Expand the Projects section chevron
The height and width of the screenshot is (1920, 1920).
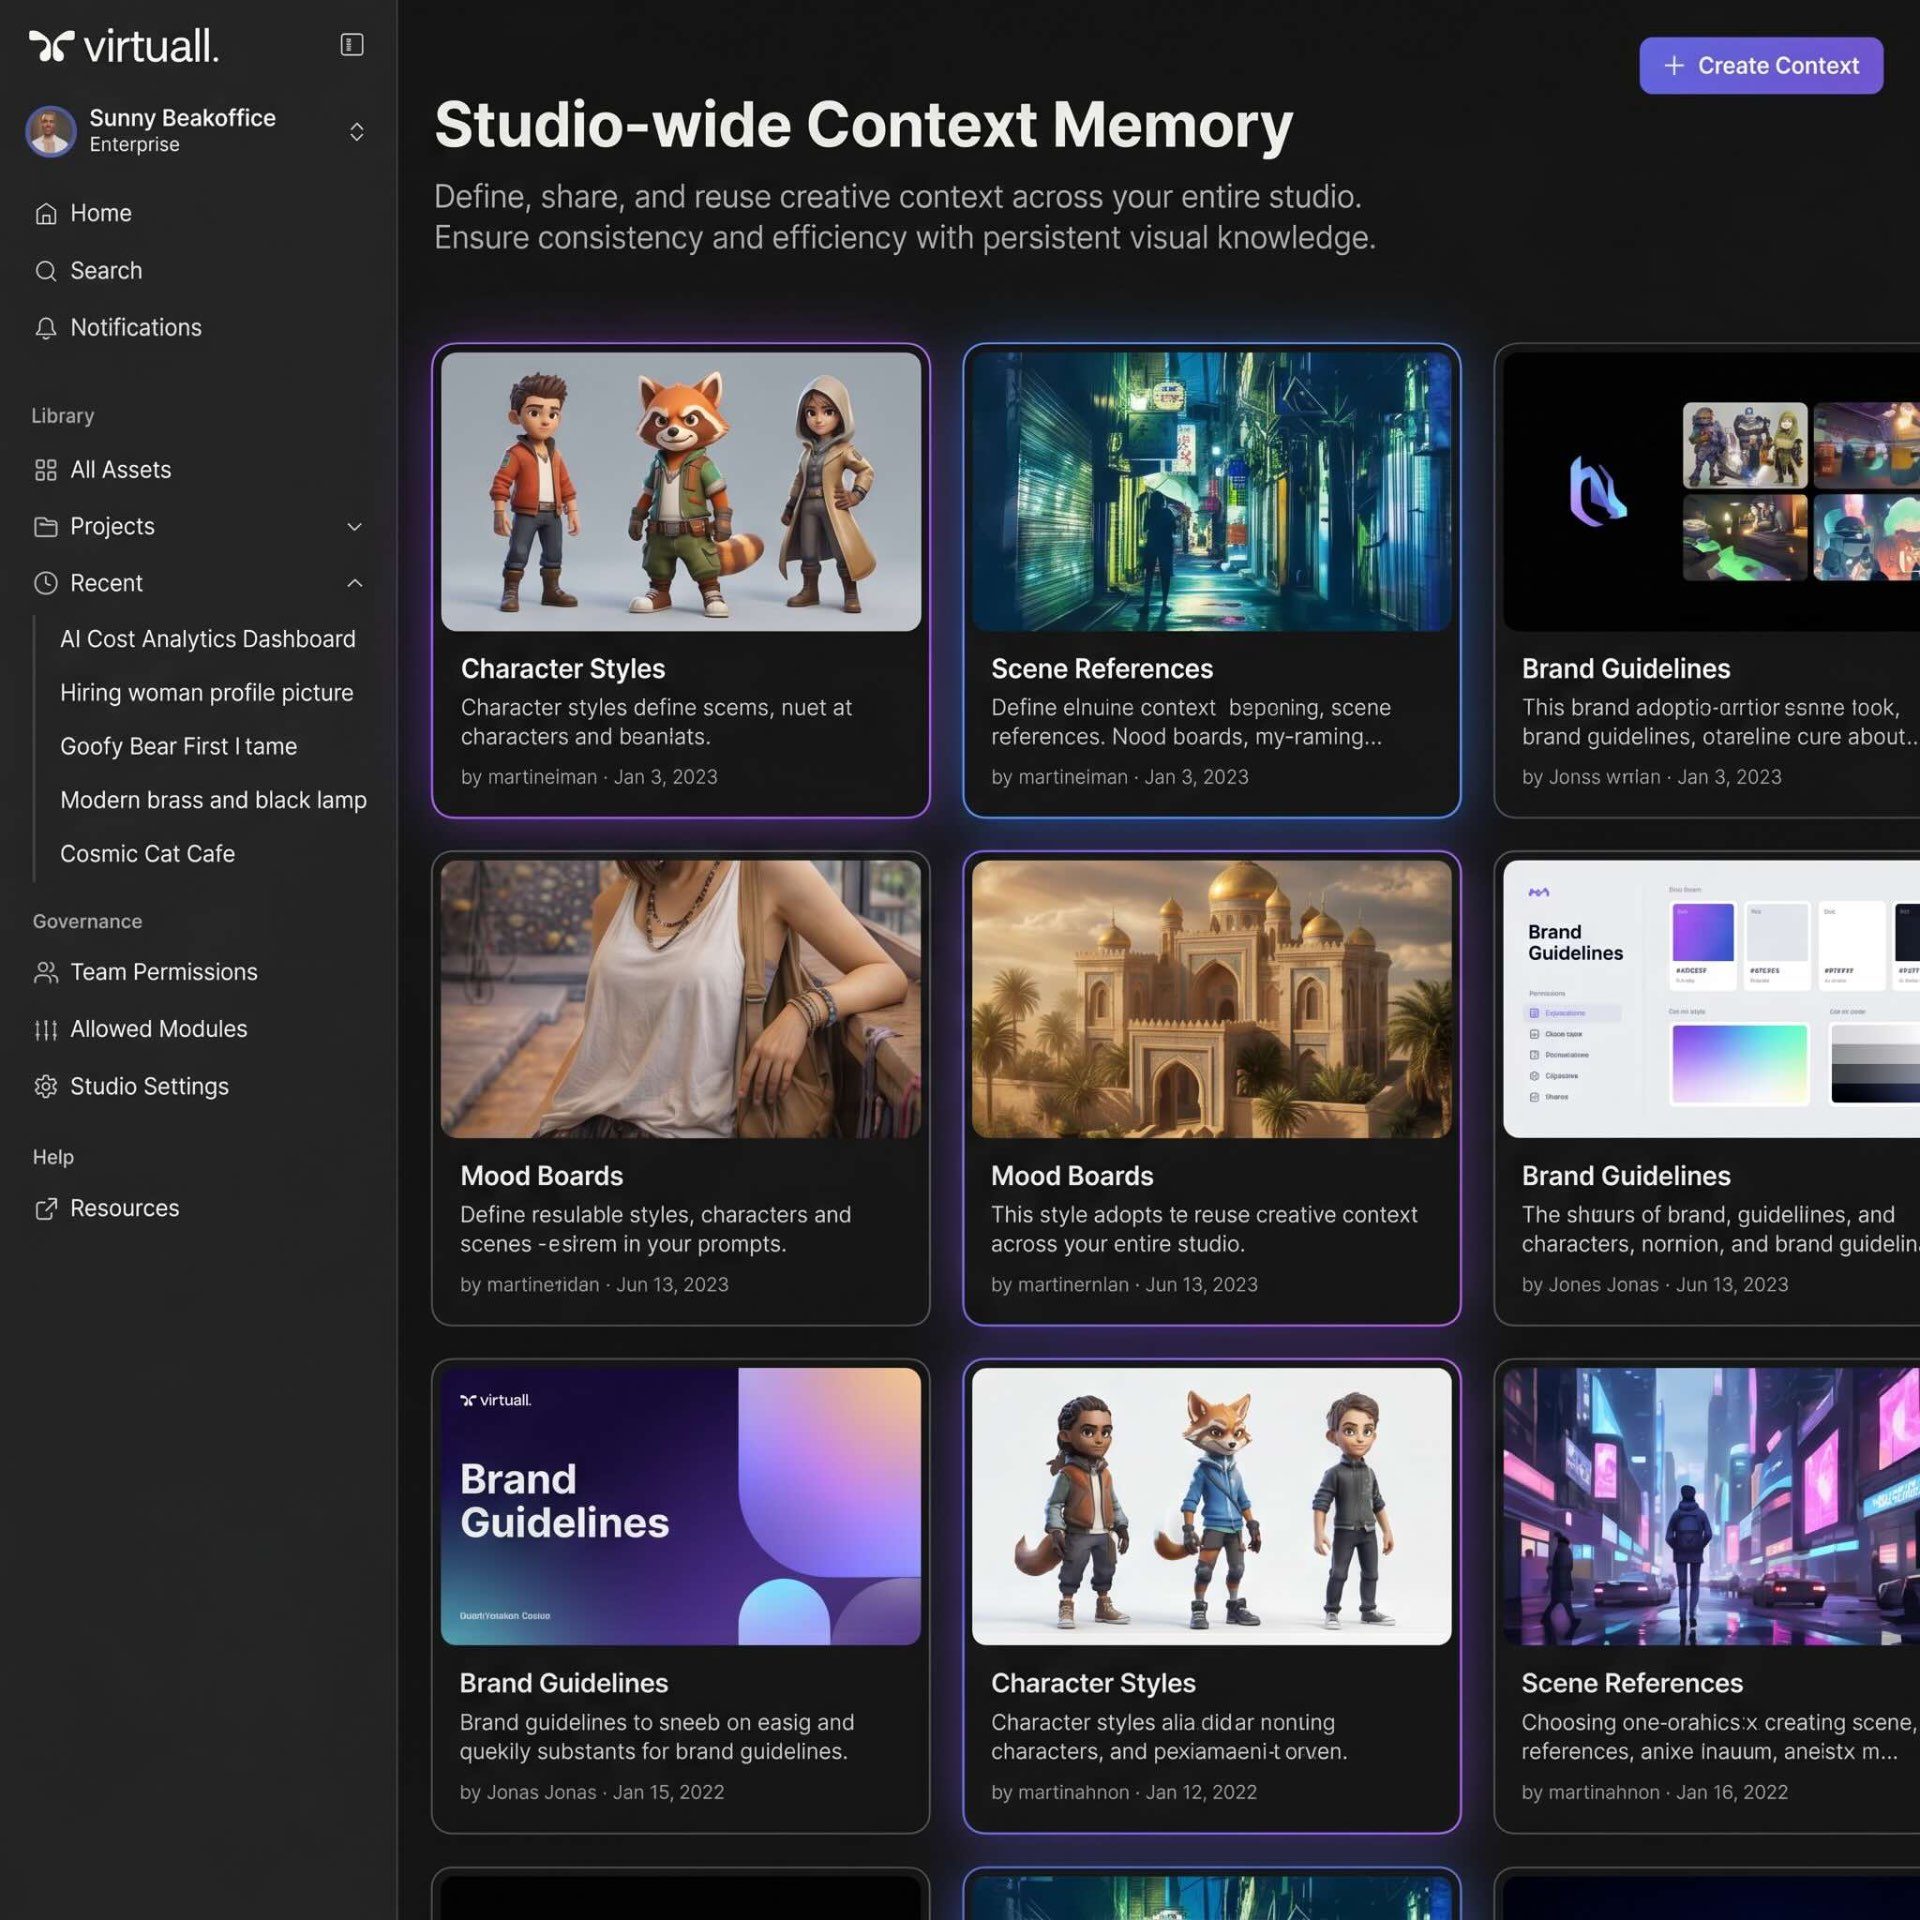click(x=354, y=527)
